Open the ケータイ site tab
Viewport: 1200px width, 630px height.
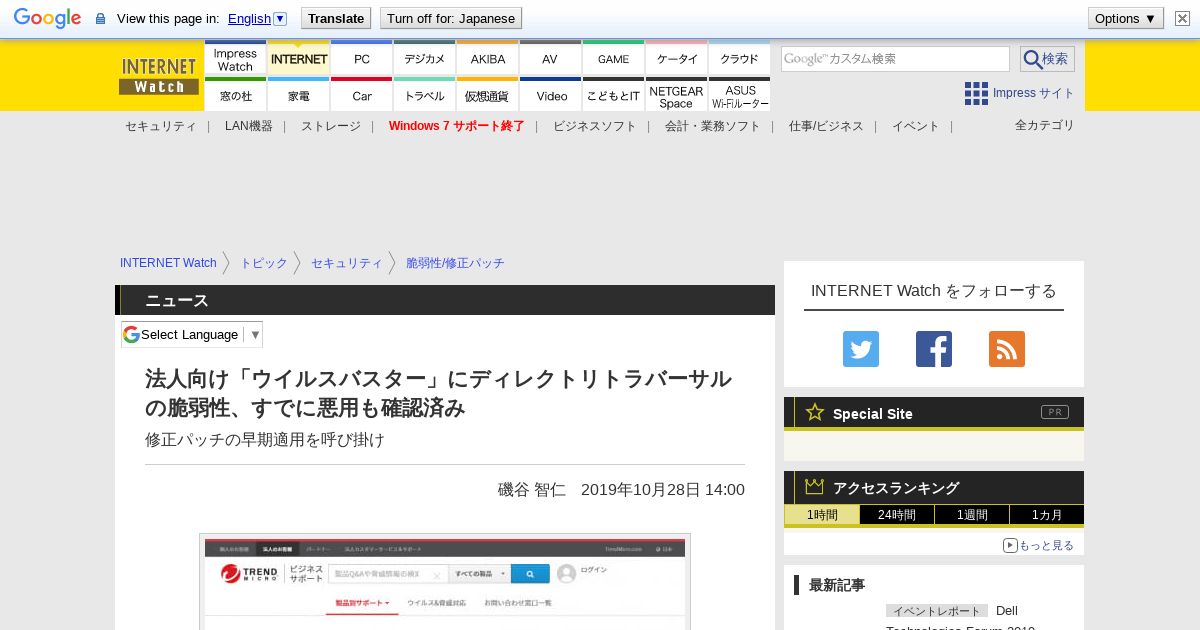point(677,59)
